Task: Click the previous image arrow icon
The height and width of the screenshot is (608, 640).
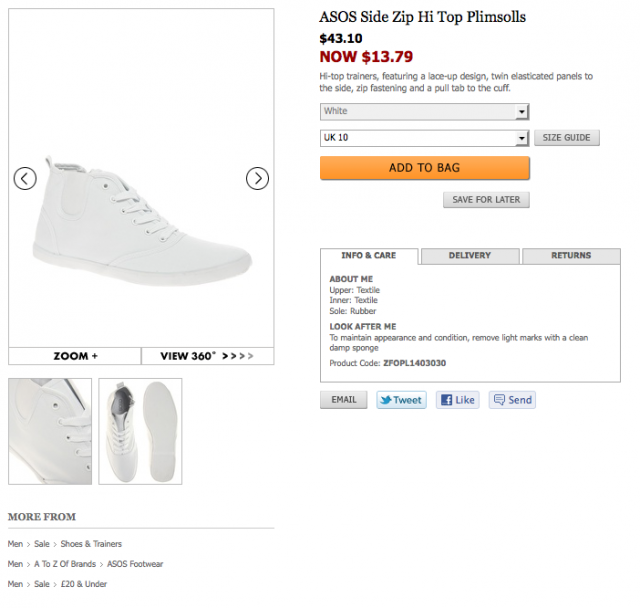Action: pyautogui.click(x=25, y=179)
